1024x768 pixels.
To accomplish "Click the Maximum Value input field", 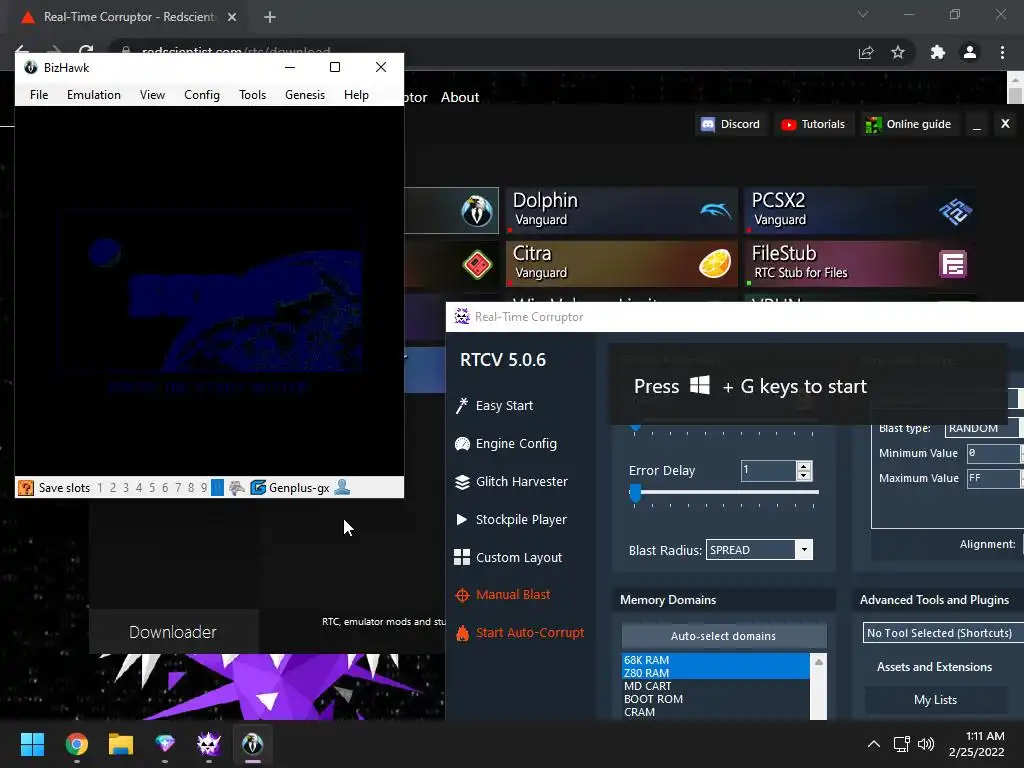I will click(993, 478).
